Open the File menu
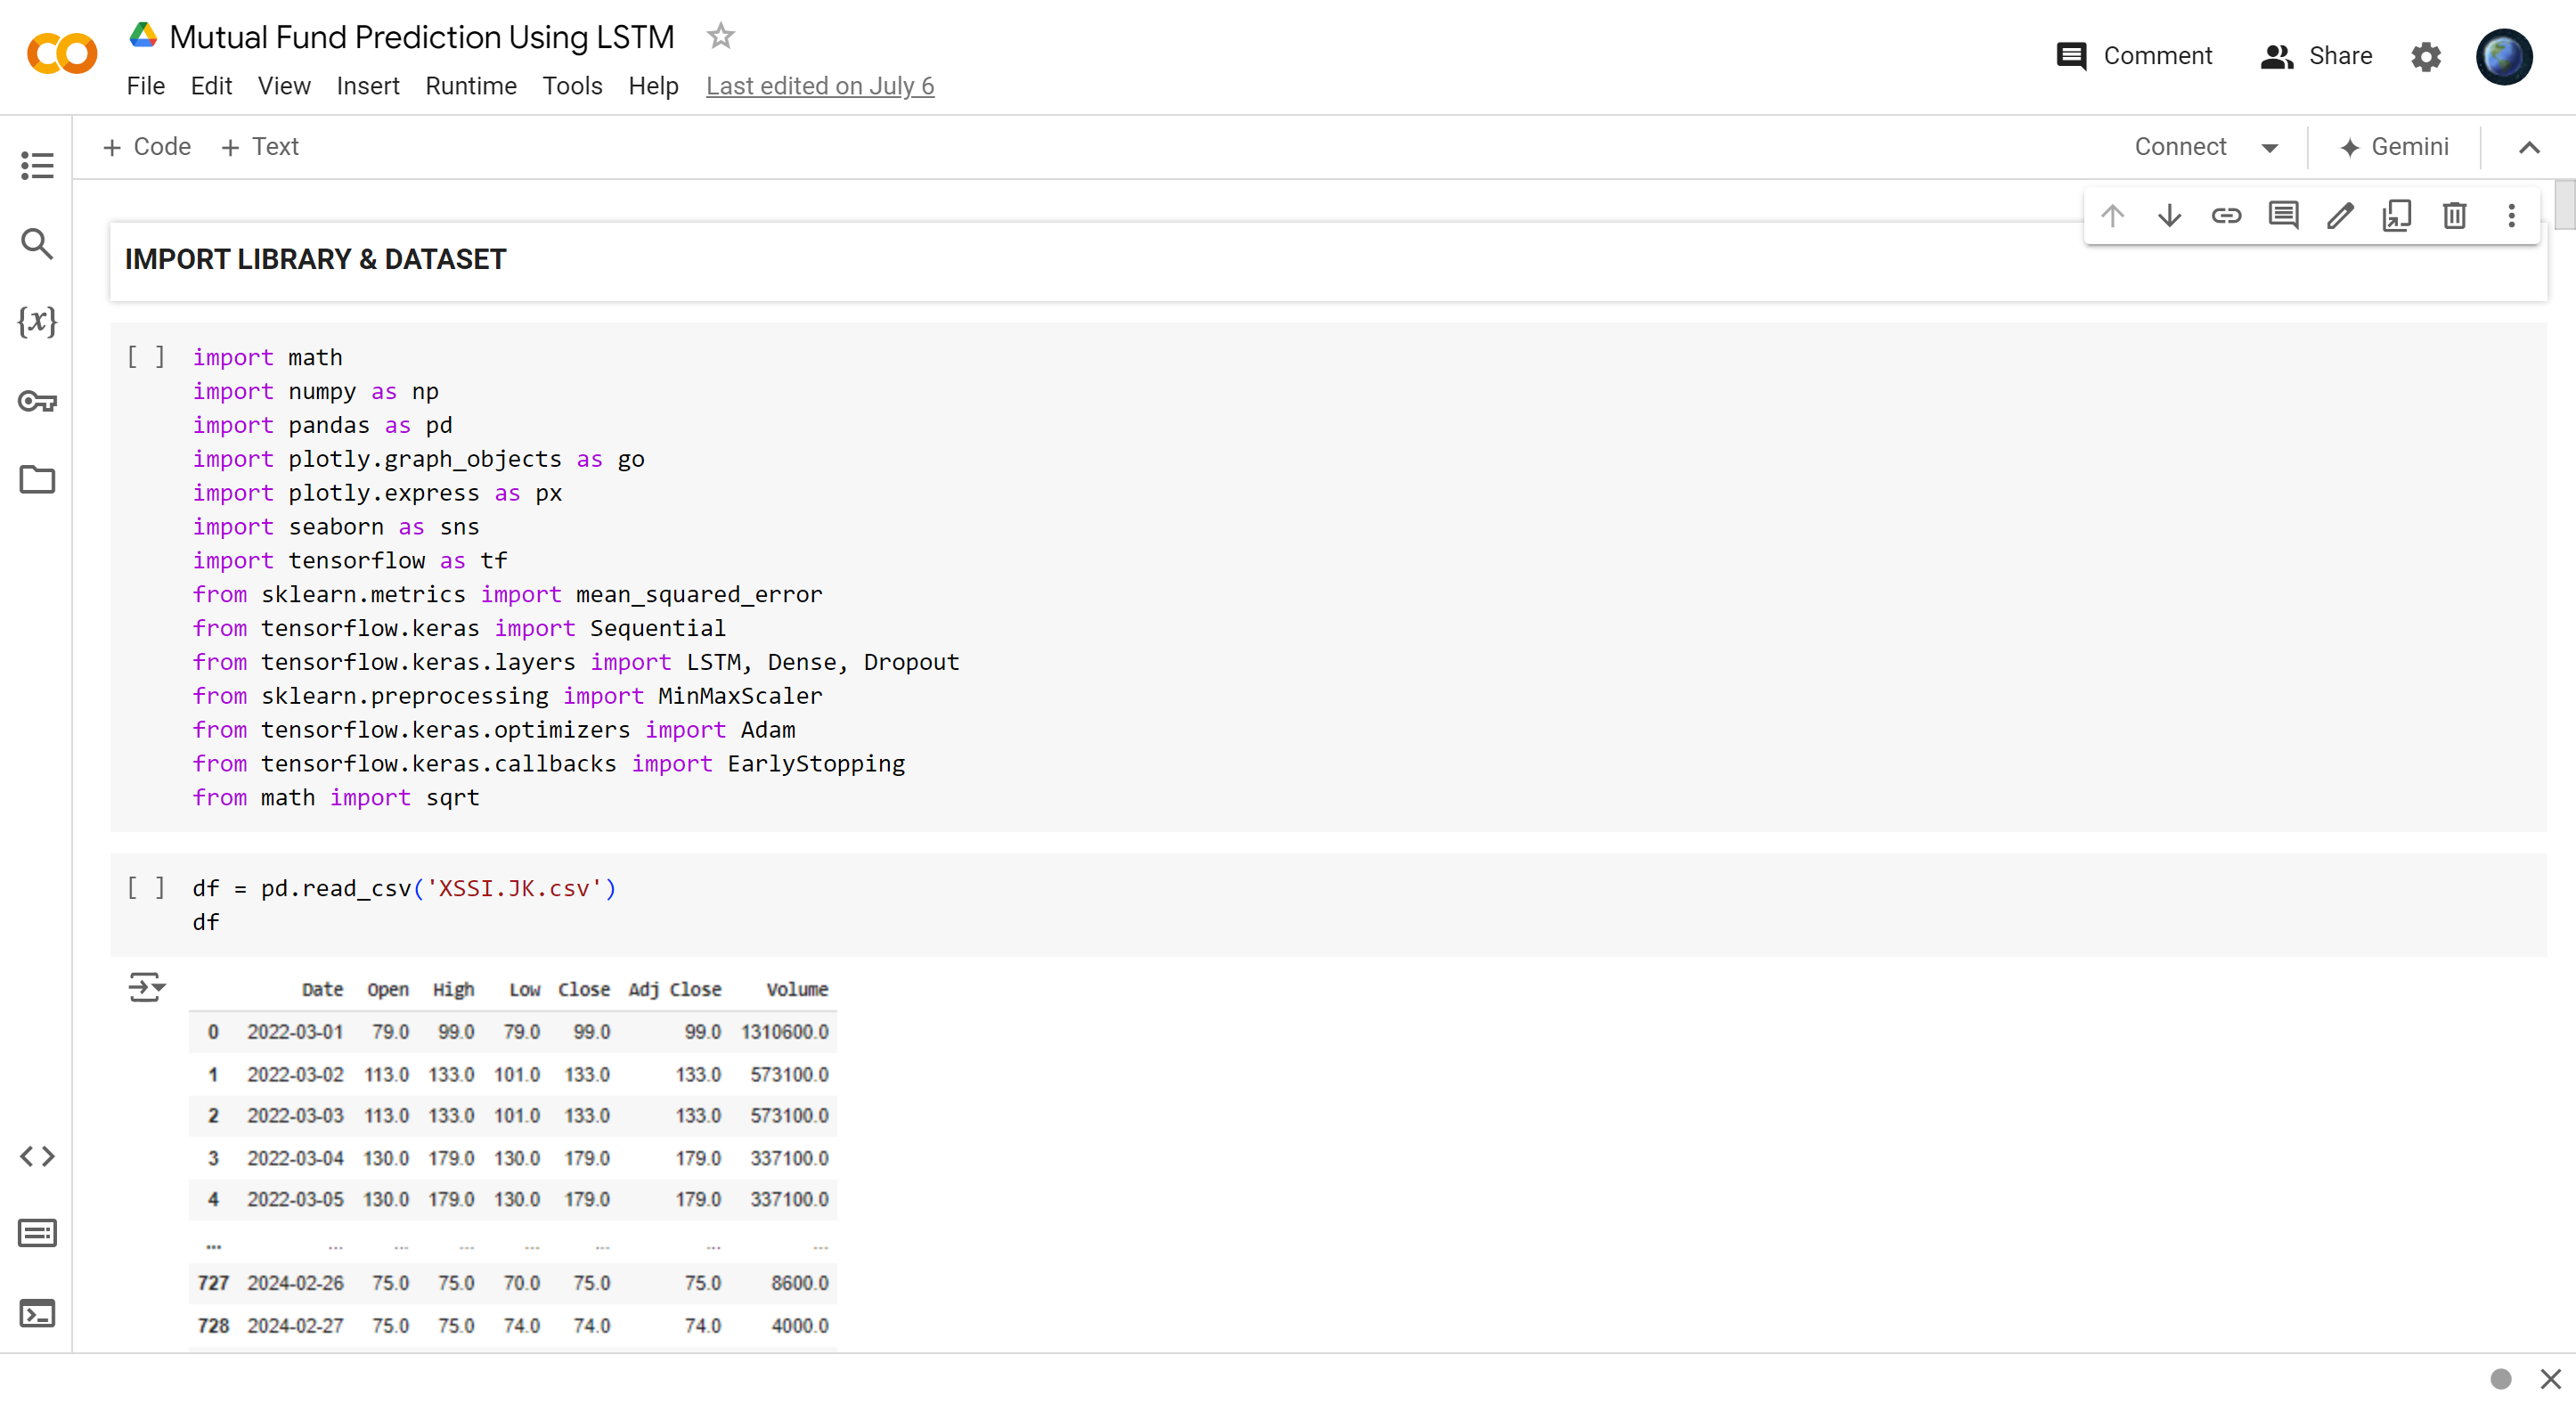This screenshot has width=2576, height=1404. (146, 86)
